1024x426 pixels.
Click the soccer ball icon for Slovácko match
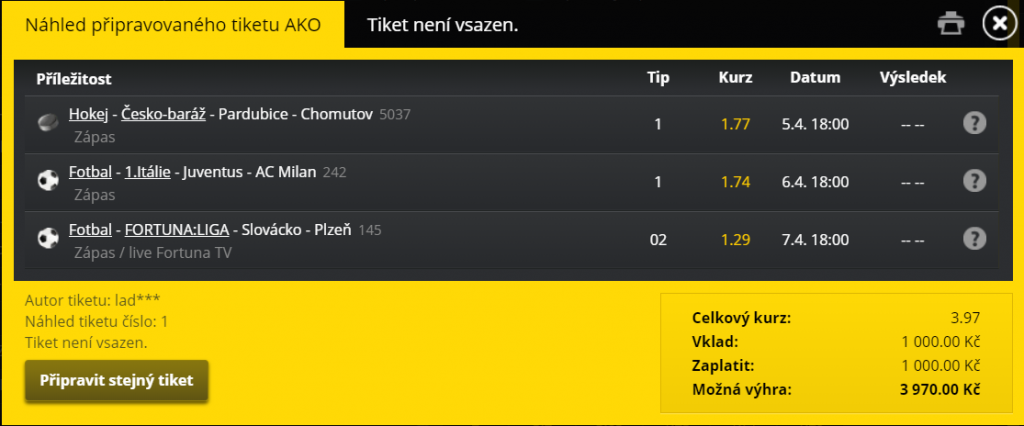(47, 239)
